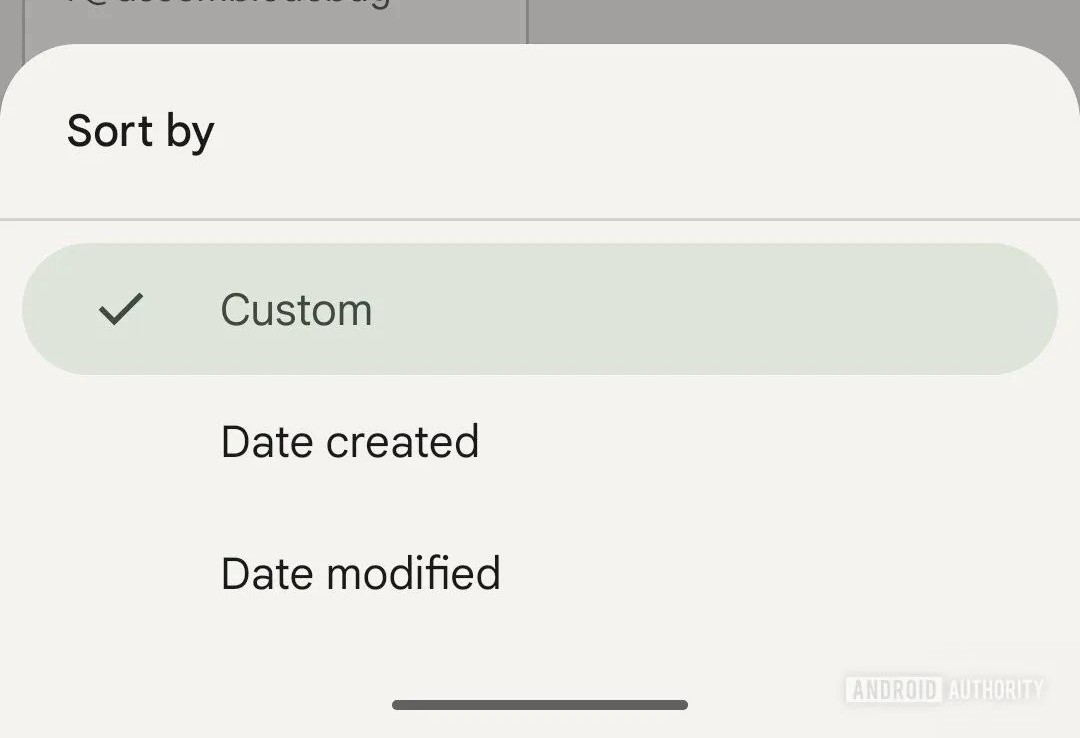Choose Date created sorting

(350, 442)
